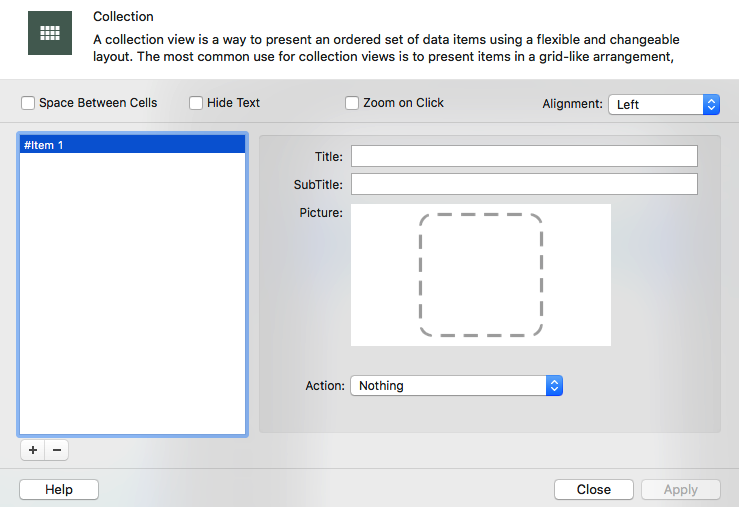Click the dashed picture placeholder
Screen dimensions: 739x507
click(x=480, y=275)
